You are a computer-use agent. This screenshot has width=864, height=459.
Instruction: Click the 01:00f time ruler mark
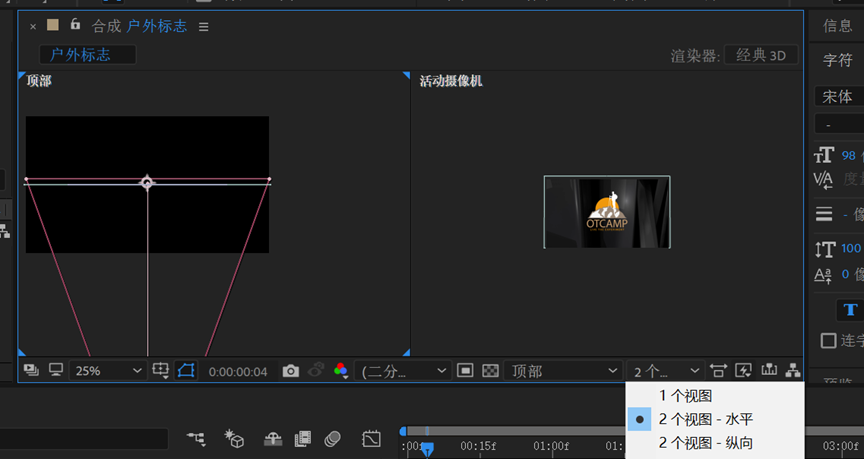pos(551,446)
